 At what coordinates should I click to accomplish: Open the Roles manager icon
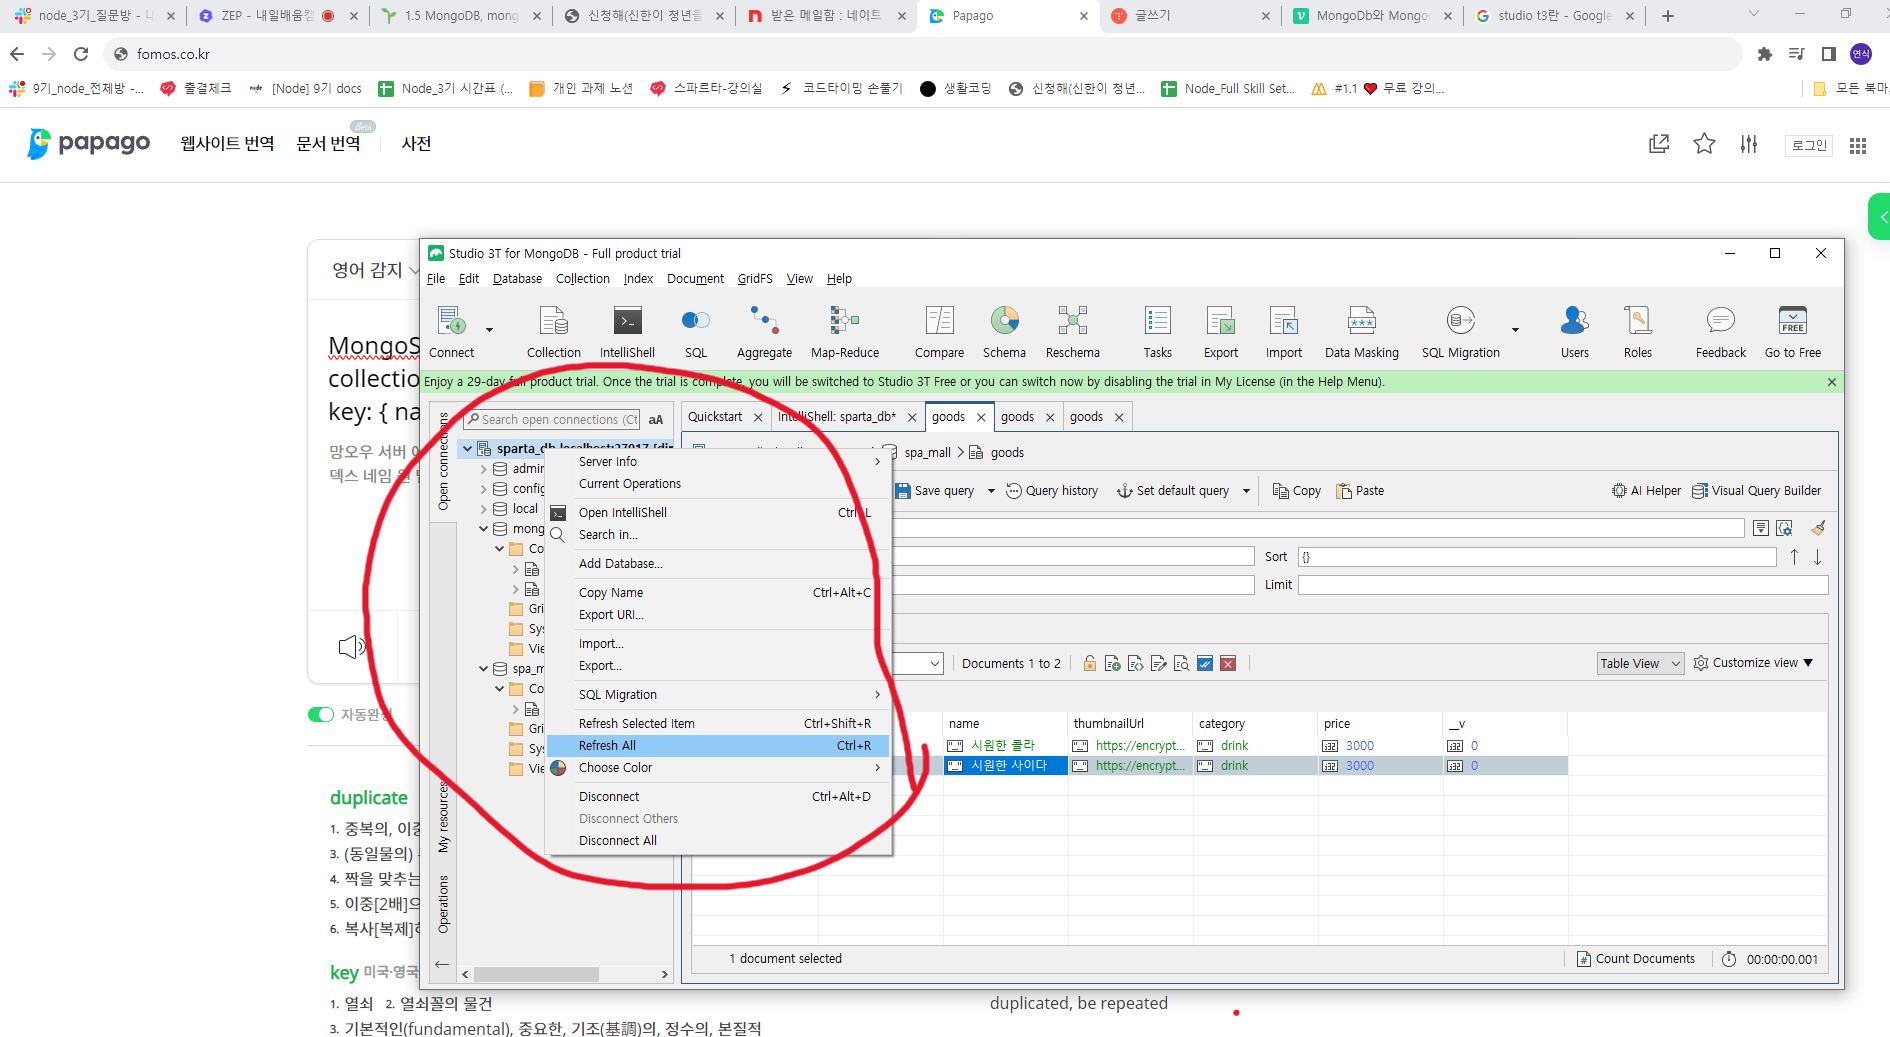tap(1637, 331)
